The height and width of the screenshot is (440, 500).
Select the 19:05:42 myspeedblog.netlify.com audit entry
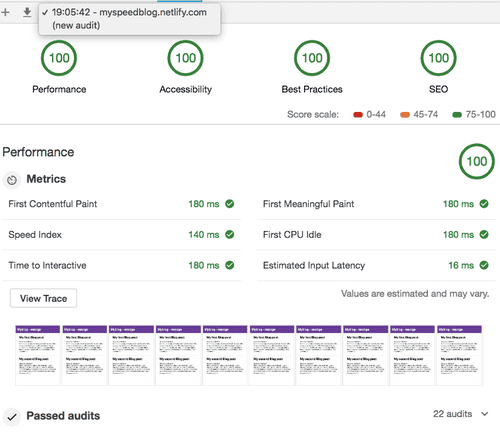[x=129, y=19]
